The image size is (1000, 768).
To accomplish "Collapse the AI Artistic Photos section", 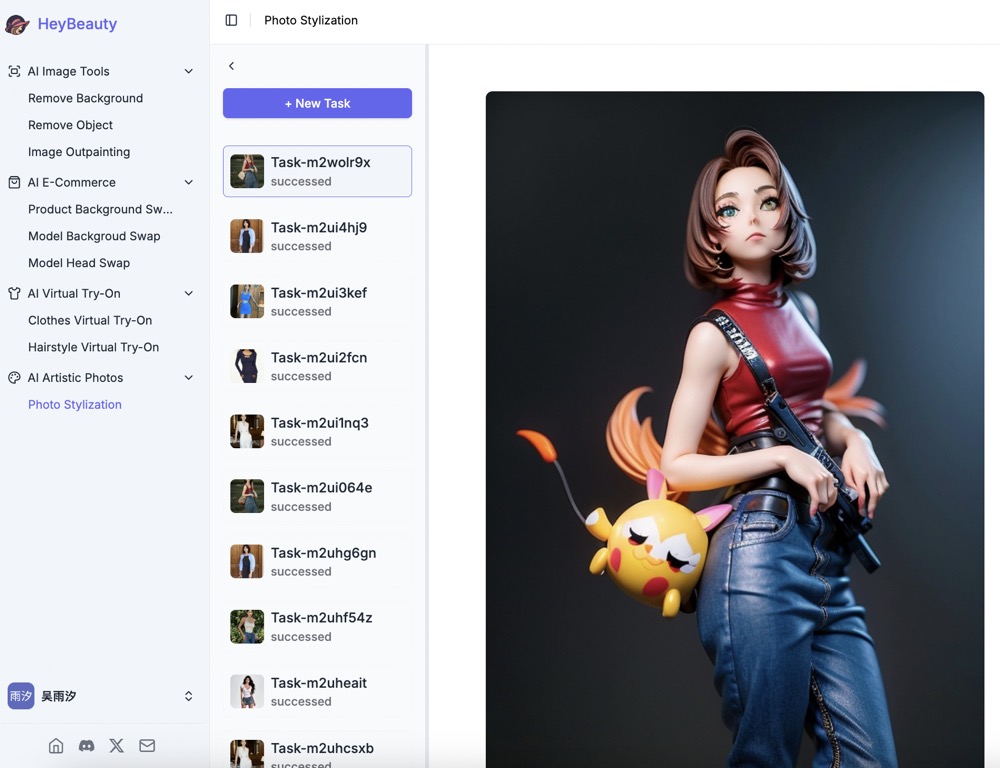I will click(x=189, y=378).
